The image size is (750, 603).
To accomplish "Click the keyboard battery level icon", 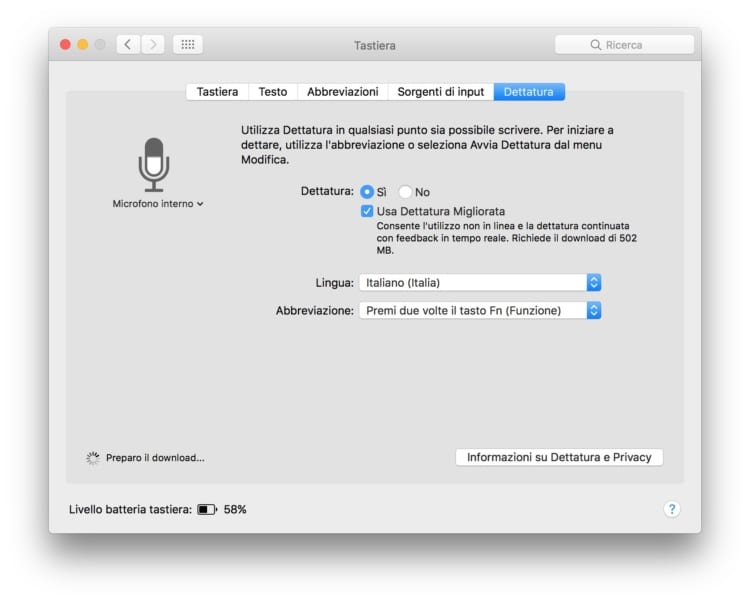I will [x=206, y=509].
